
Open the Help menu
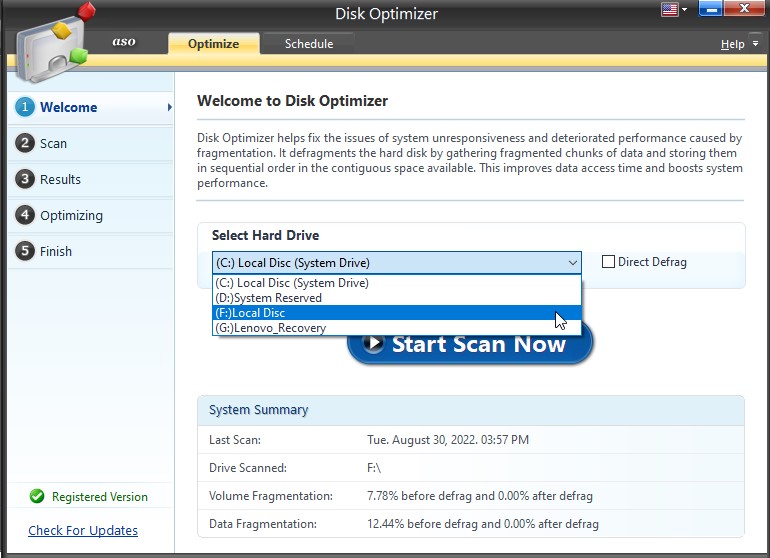click(732, 44)
